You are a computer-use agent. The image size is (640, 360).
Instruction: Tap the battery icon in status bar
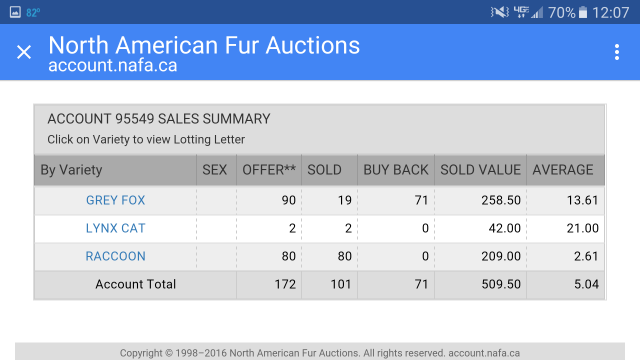[583, 13]
